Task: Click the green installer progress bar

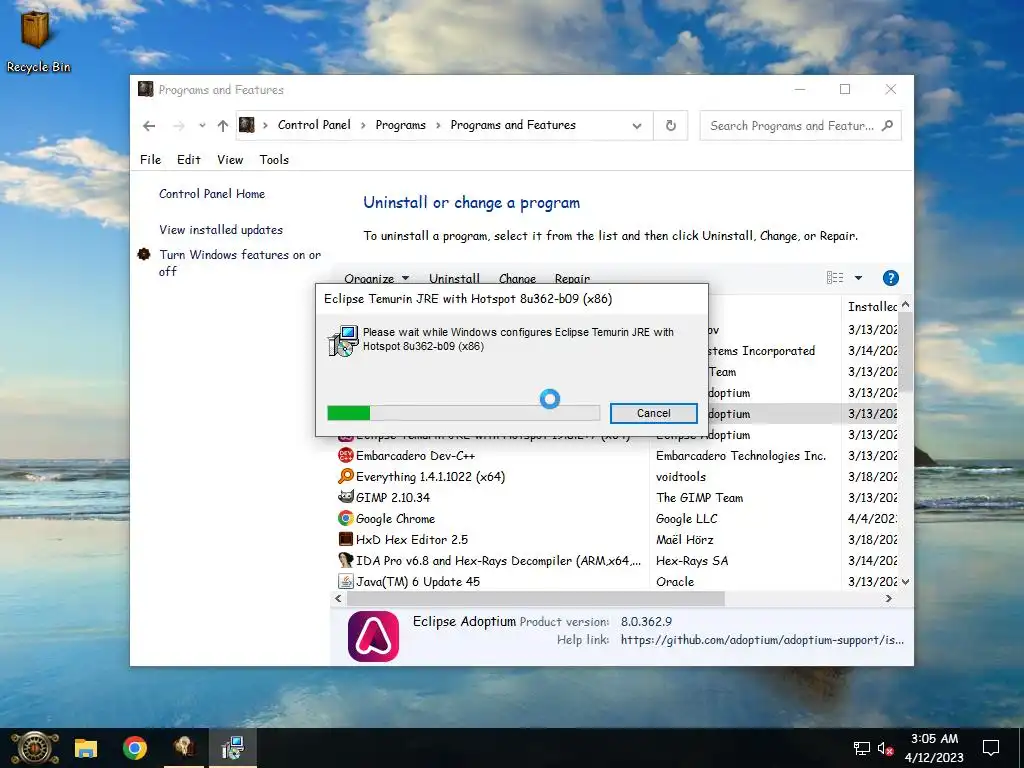Action: pyautogui.click(x=463, y=413)
